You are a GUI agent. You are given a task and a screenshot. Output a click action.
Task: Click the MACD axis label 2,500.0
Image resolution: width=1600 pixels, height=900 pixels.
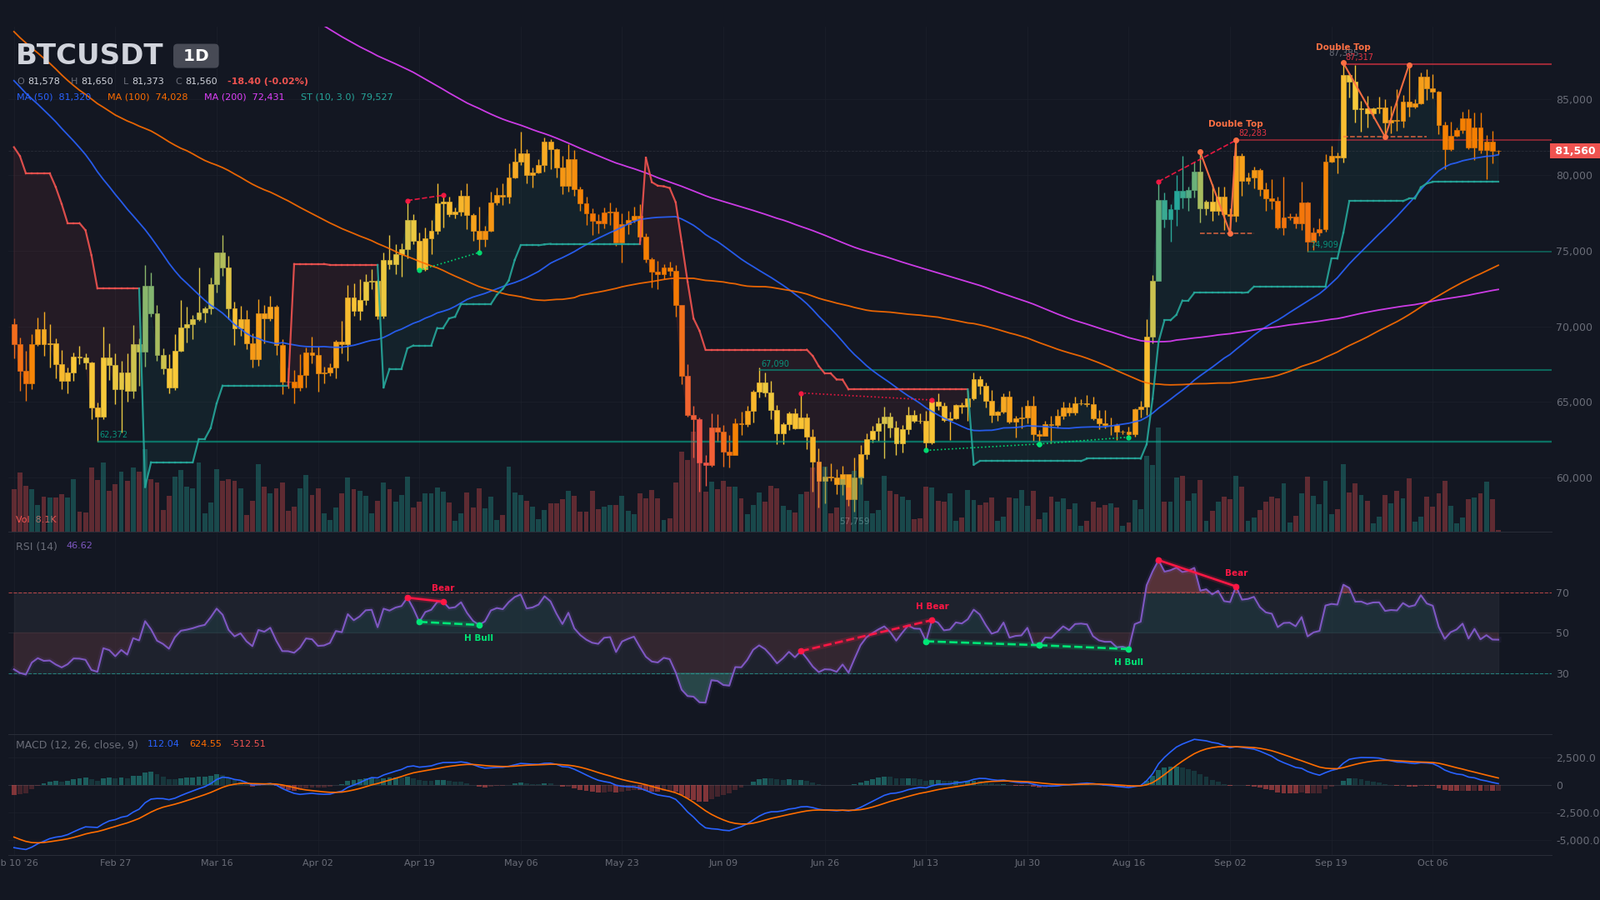tap(1576, 758)
